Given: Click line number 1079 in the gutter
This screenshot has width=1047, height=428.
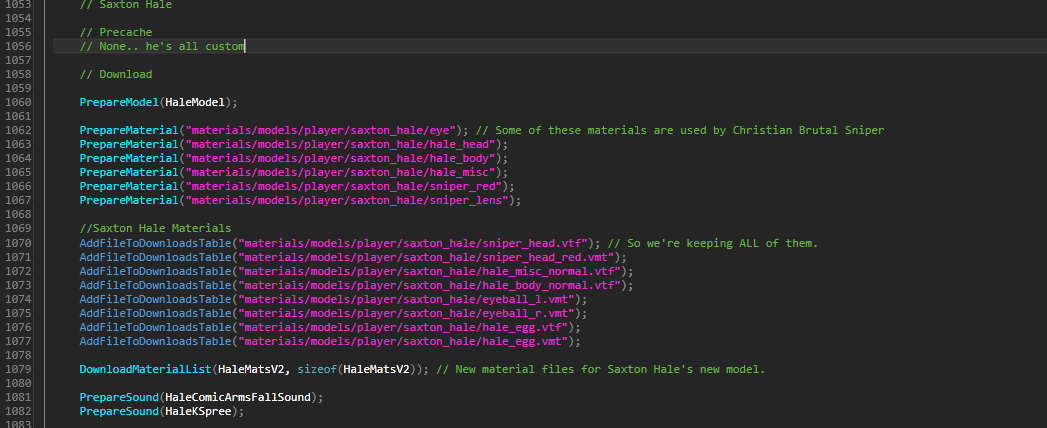Looking at the screenshot, I should click(x=17, y=370).
